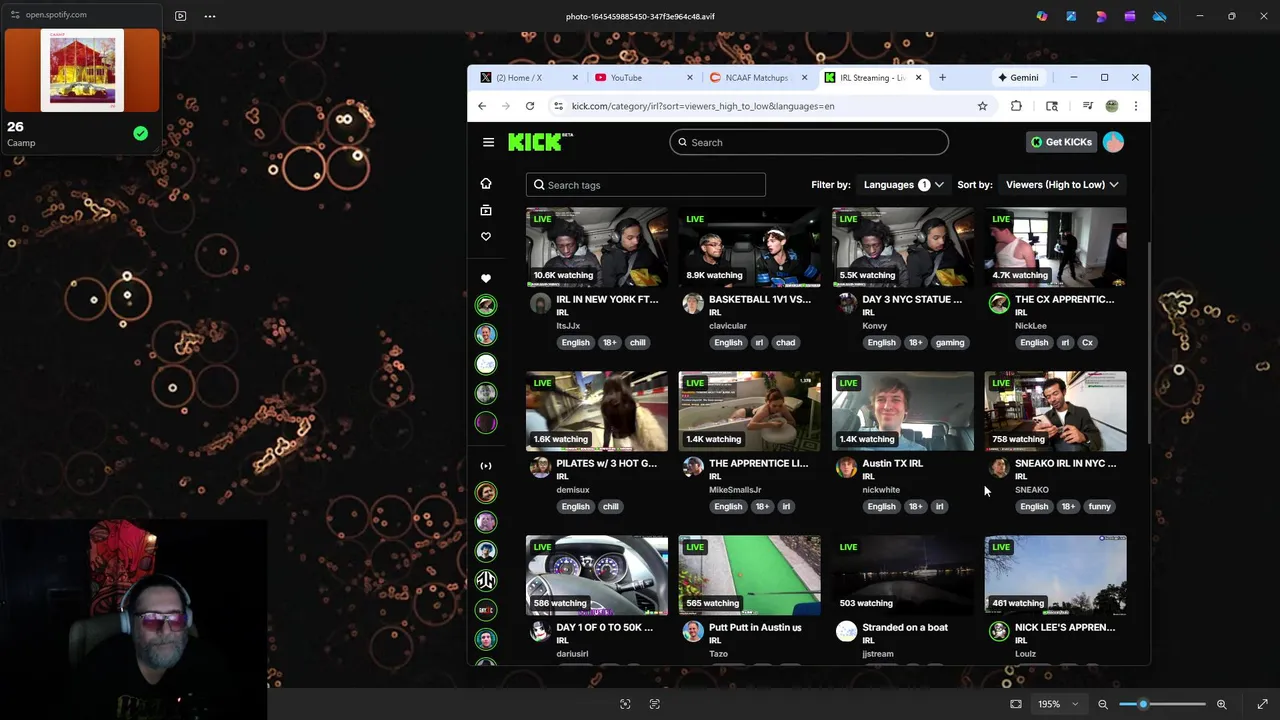Image resolution: width=1280 pixels, height=720 pixels.
Task: Open the 'IRL IN NEW YORK FT...' stream title
Action: pos(607,299)
